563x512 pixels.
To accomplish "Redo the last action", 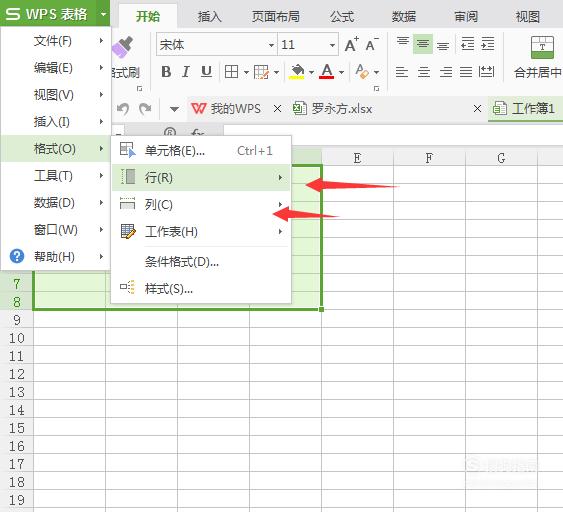I will [145, 108].
